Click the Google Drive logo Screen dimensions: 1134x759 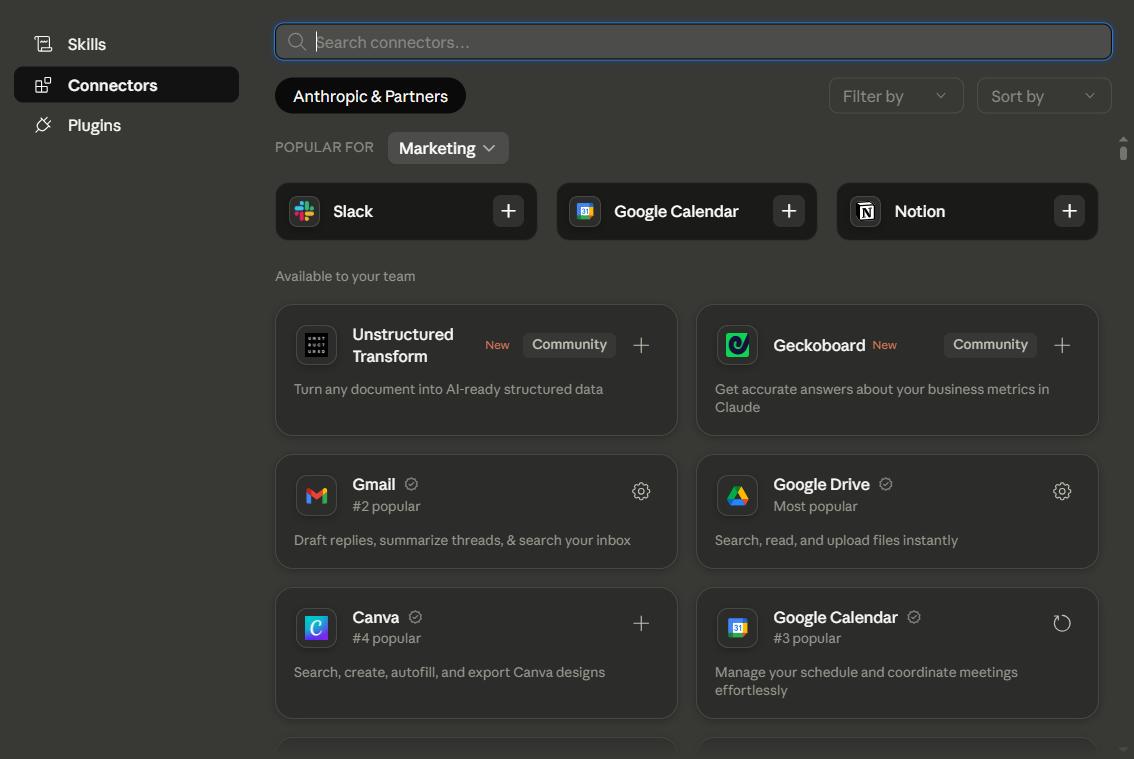(737, 496)
